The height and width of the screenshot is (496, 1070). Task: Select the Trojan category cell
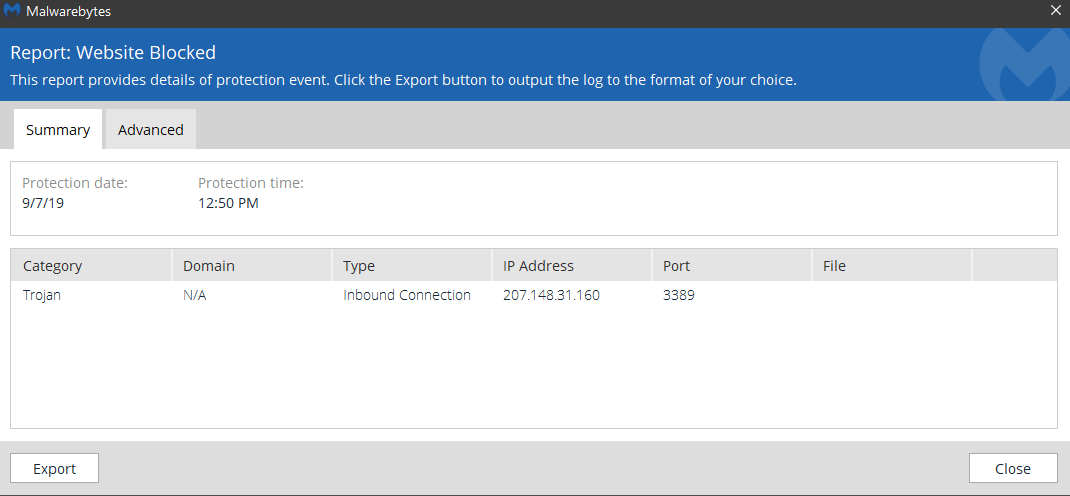42,295
